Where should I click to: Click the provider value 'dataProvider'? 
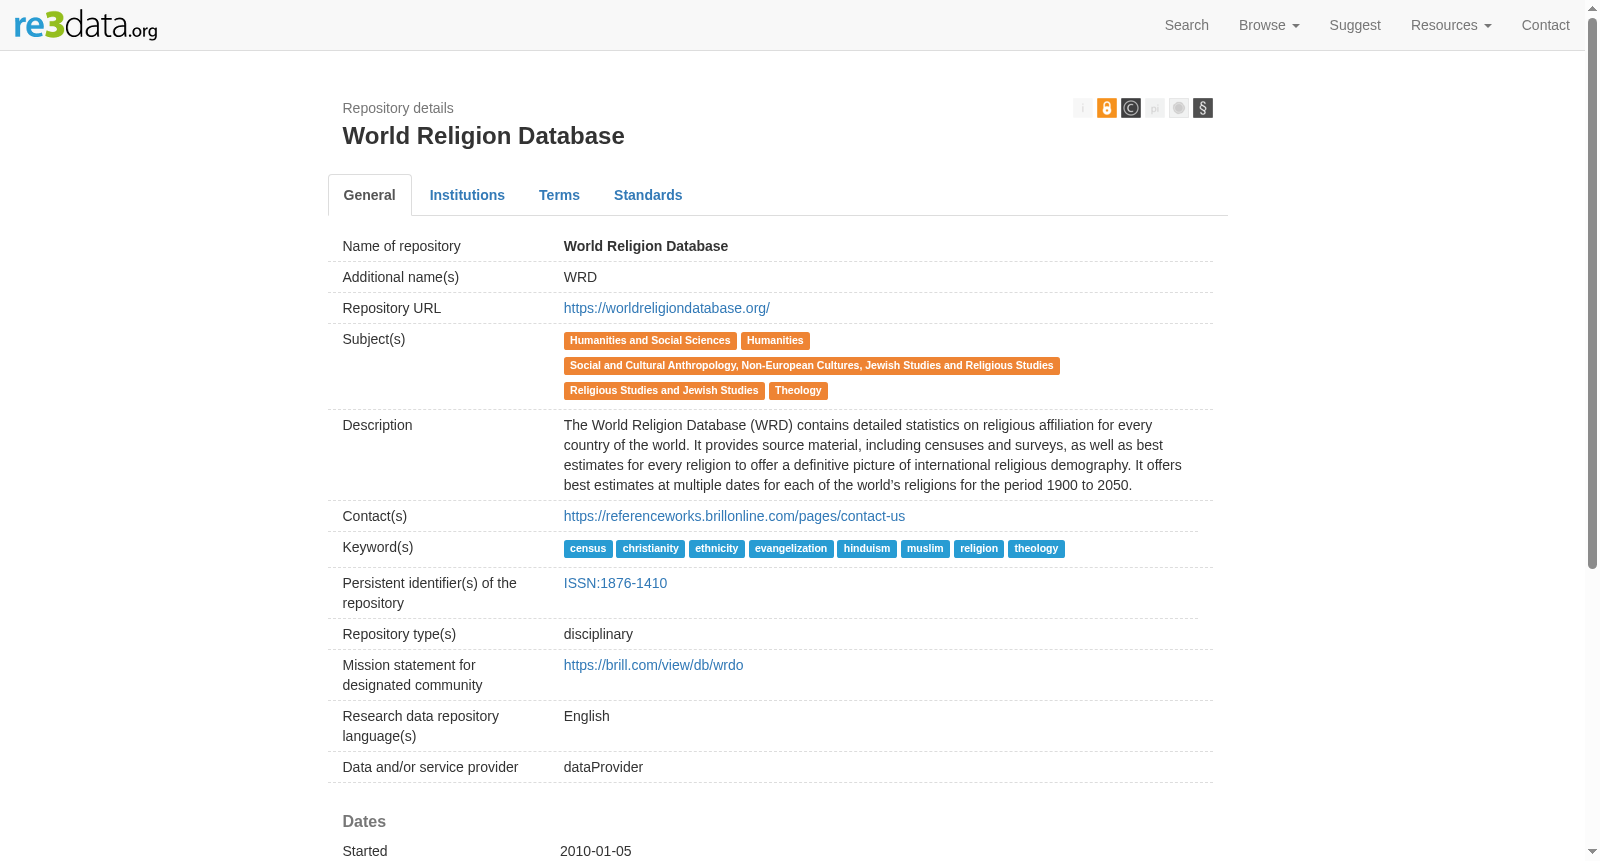point(603,767)
